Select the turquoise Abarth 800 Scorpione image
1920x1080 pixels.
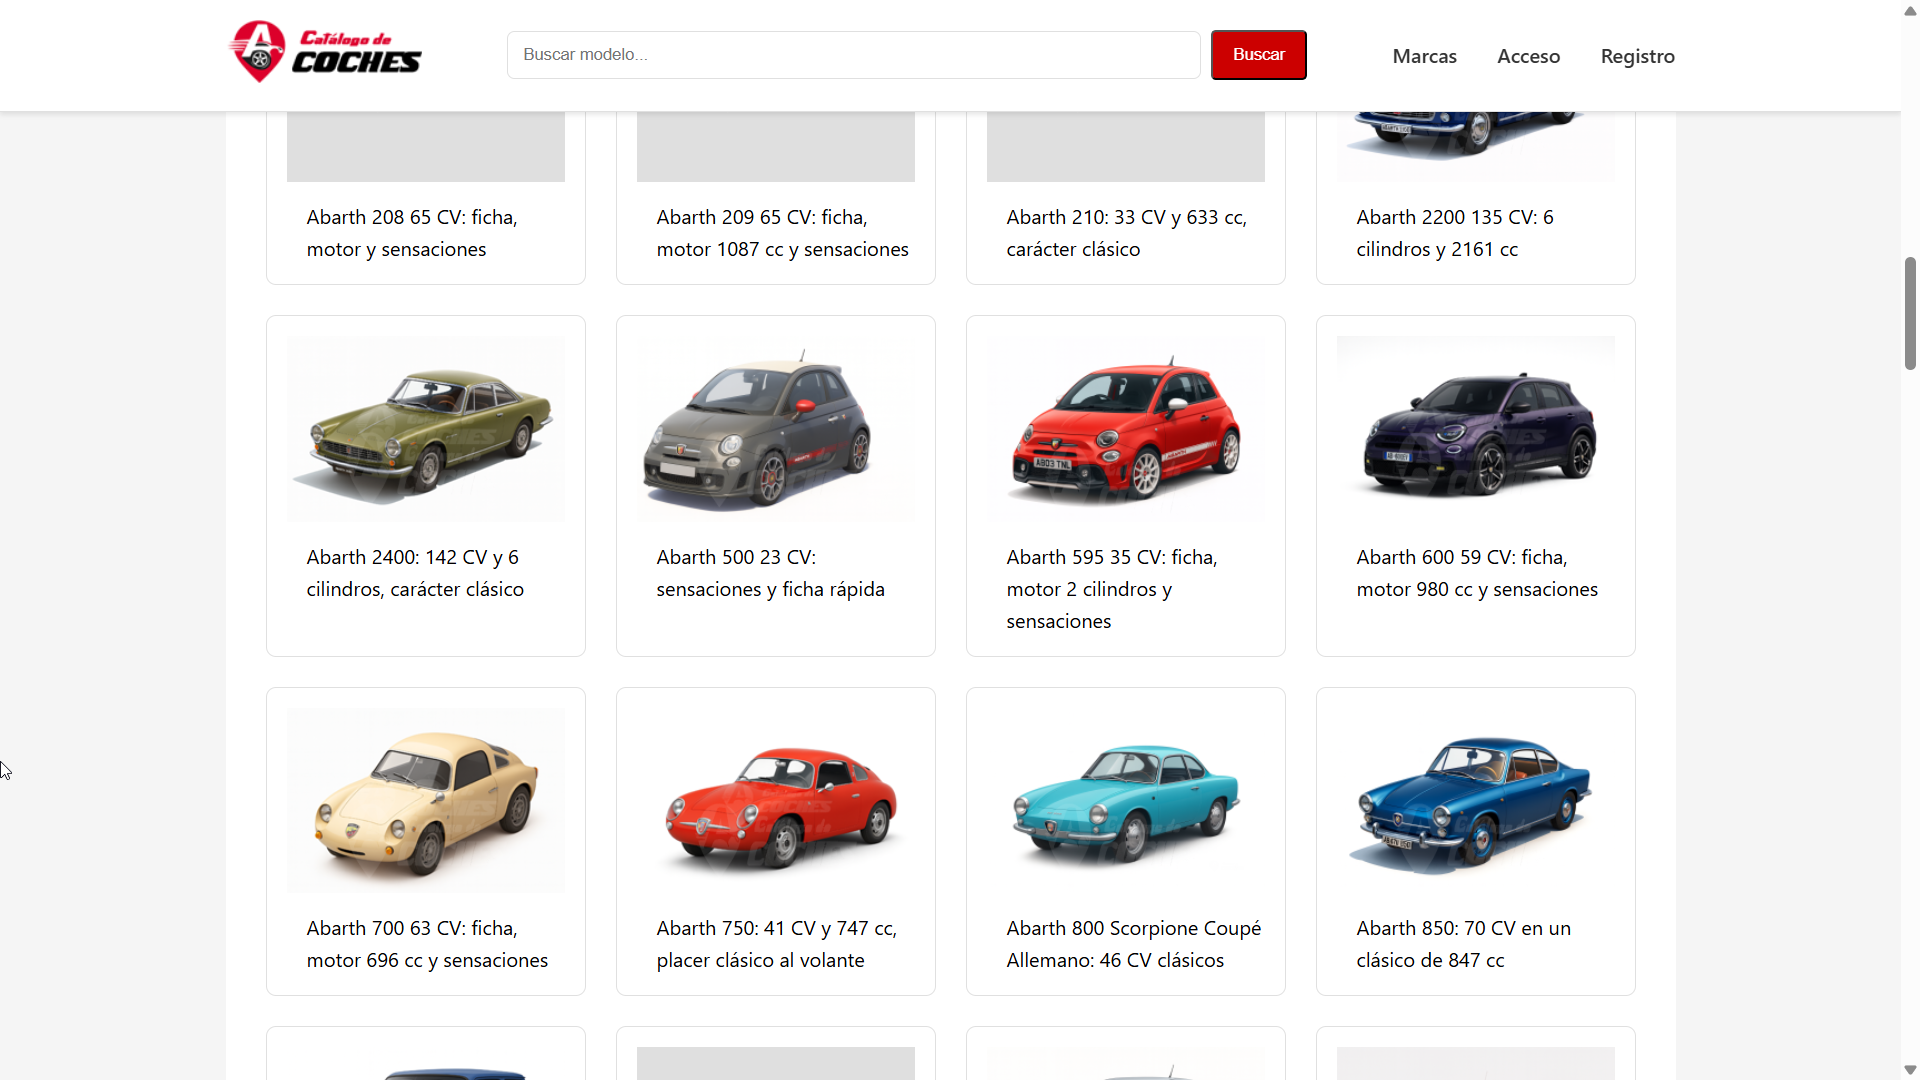click(x=1126, y=800)
